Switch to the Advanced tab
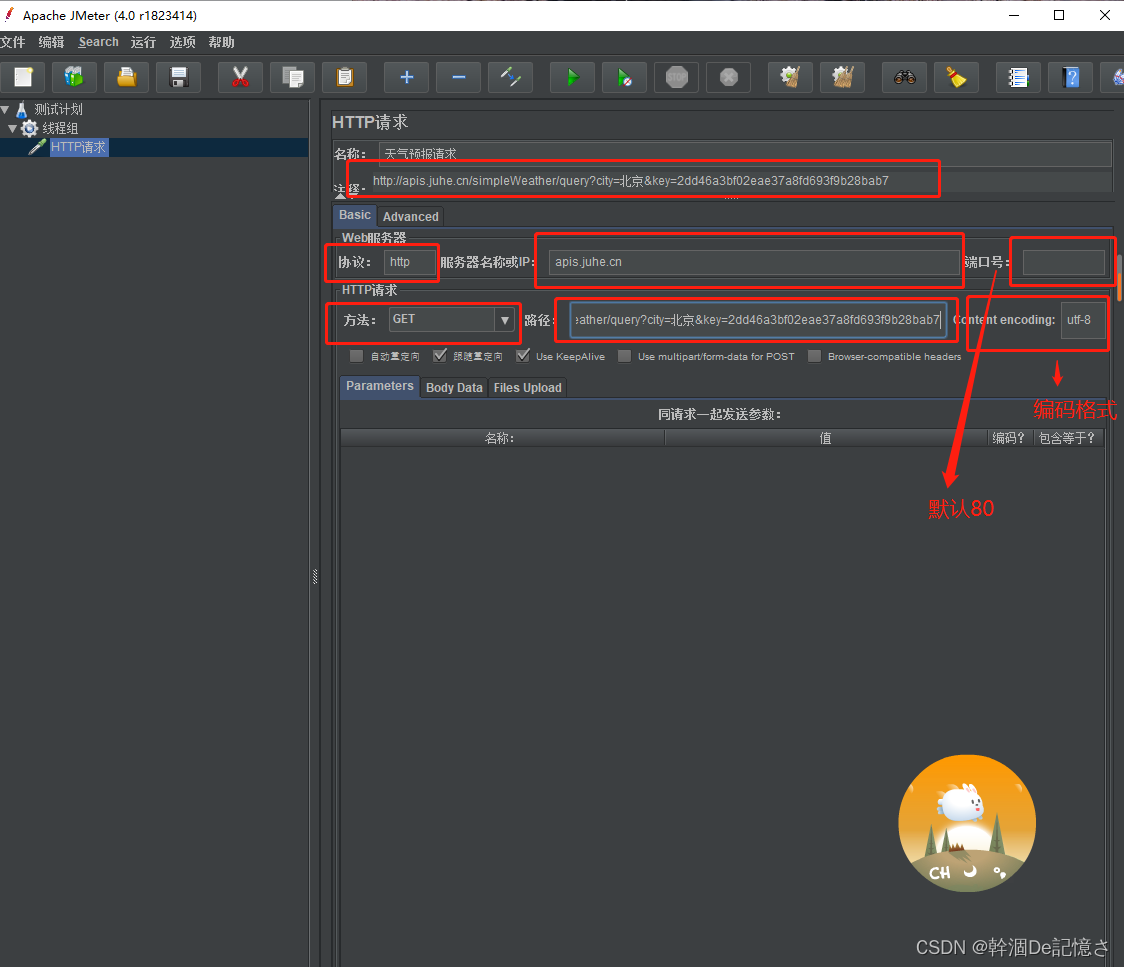Screen dimensions: 1124x967 411,216
